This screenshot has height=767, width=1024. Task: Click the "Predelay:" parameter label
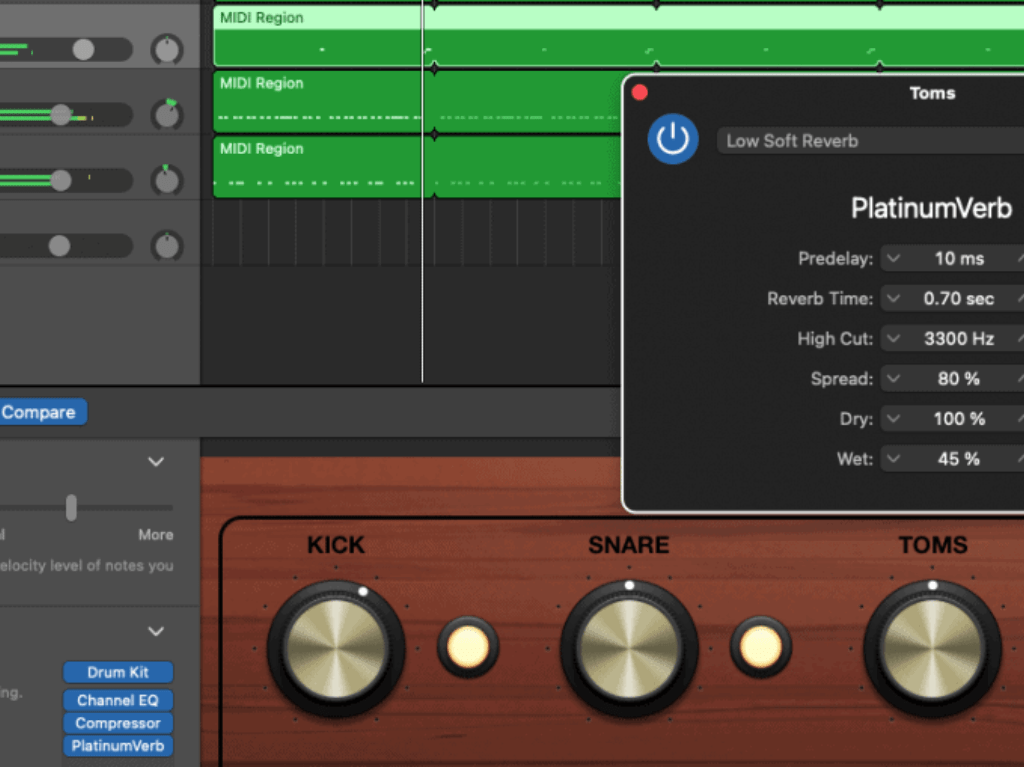835,259
